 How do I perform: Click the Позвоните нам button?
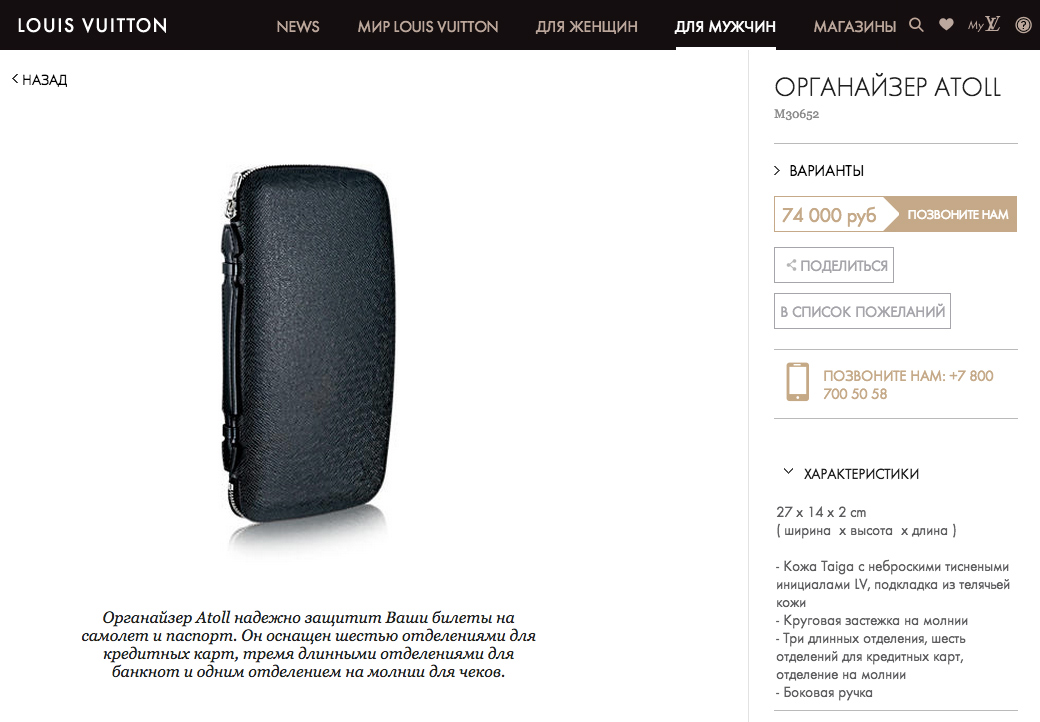pos(952,214)
